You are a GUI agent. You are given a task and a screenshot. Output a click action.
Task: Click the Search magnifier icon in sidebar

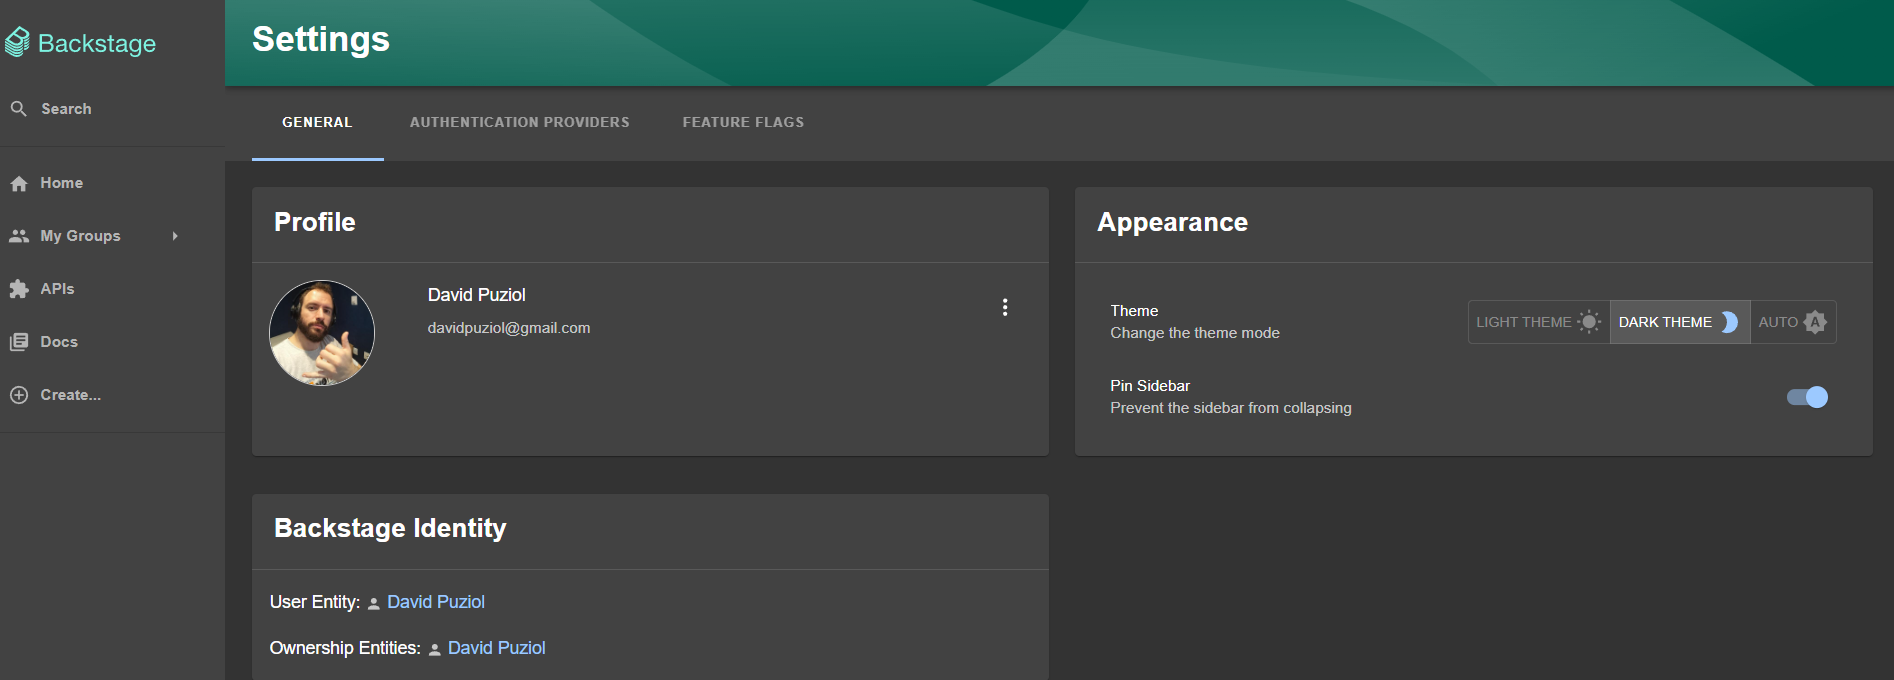pyautogui.click(x=19, y=109)
